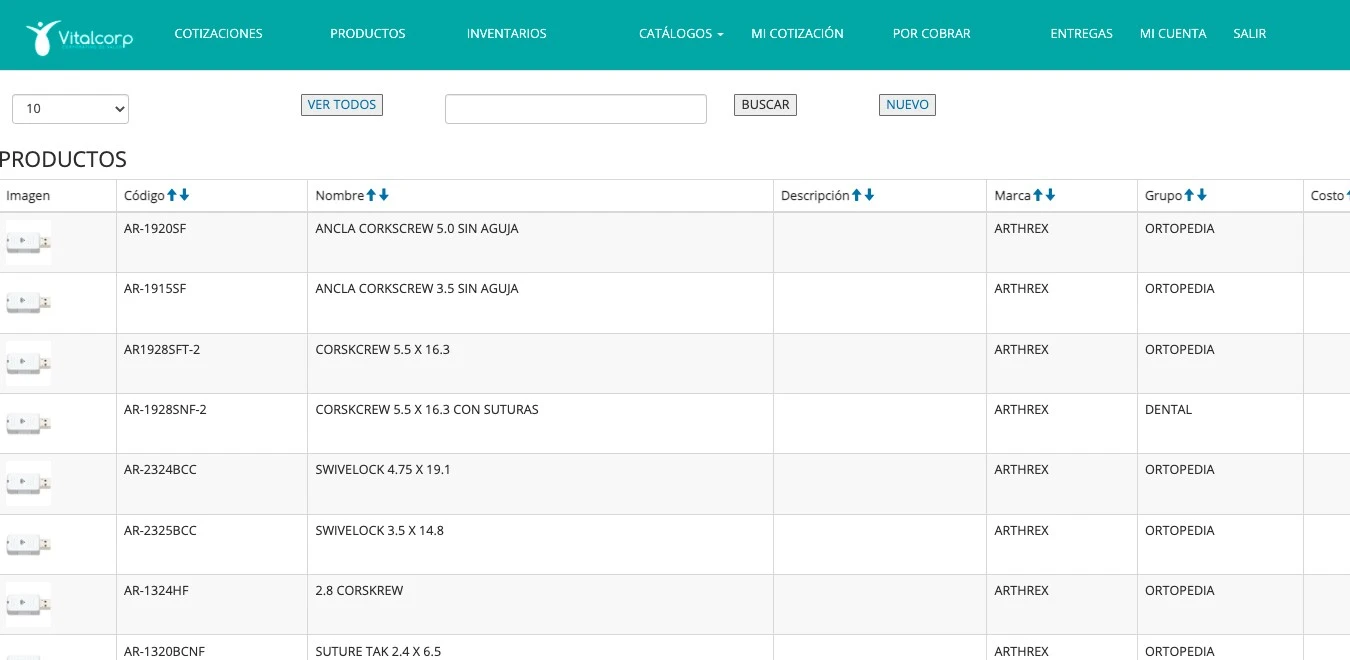Open the rows-per-page dropdown showing 10
Screen dimensions: 1350x660
coord(70,108)
